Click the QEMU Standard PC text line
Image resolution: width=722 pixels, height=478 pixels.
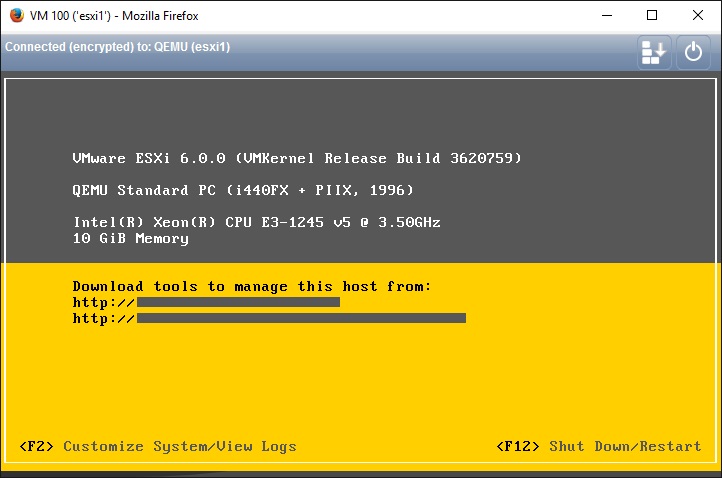click(243, 190)
